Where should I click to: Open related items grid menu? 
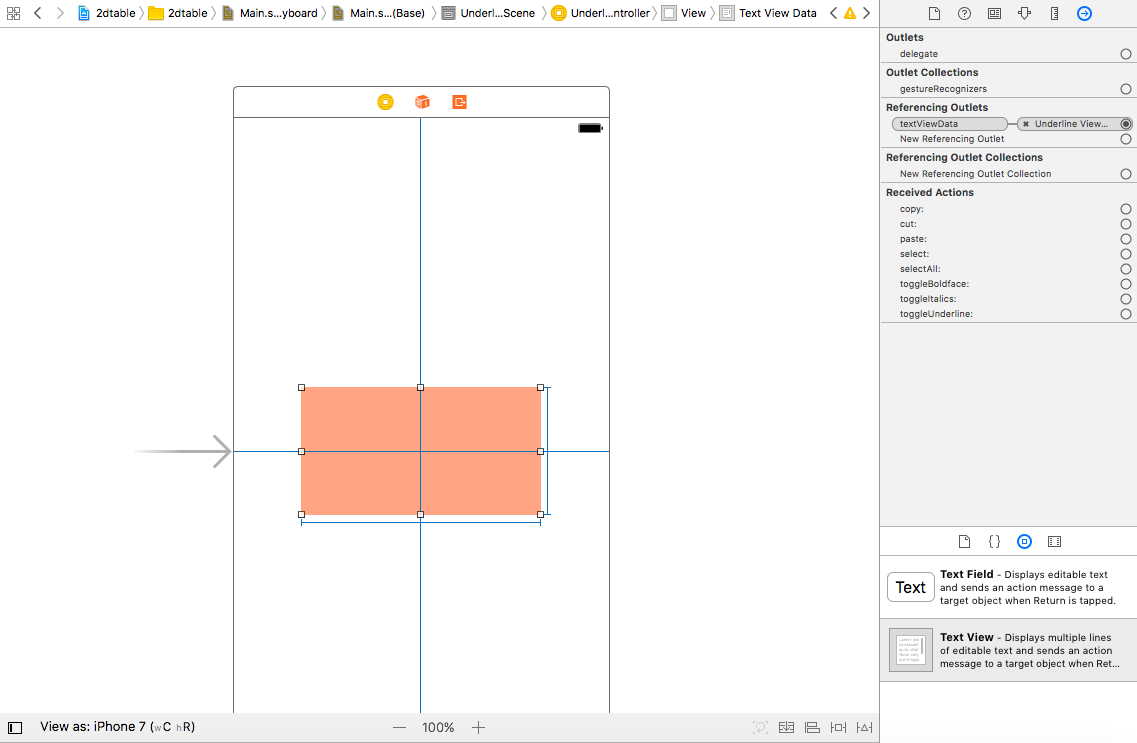pyautogui.click(x=13, y=13)
